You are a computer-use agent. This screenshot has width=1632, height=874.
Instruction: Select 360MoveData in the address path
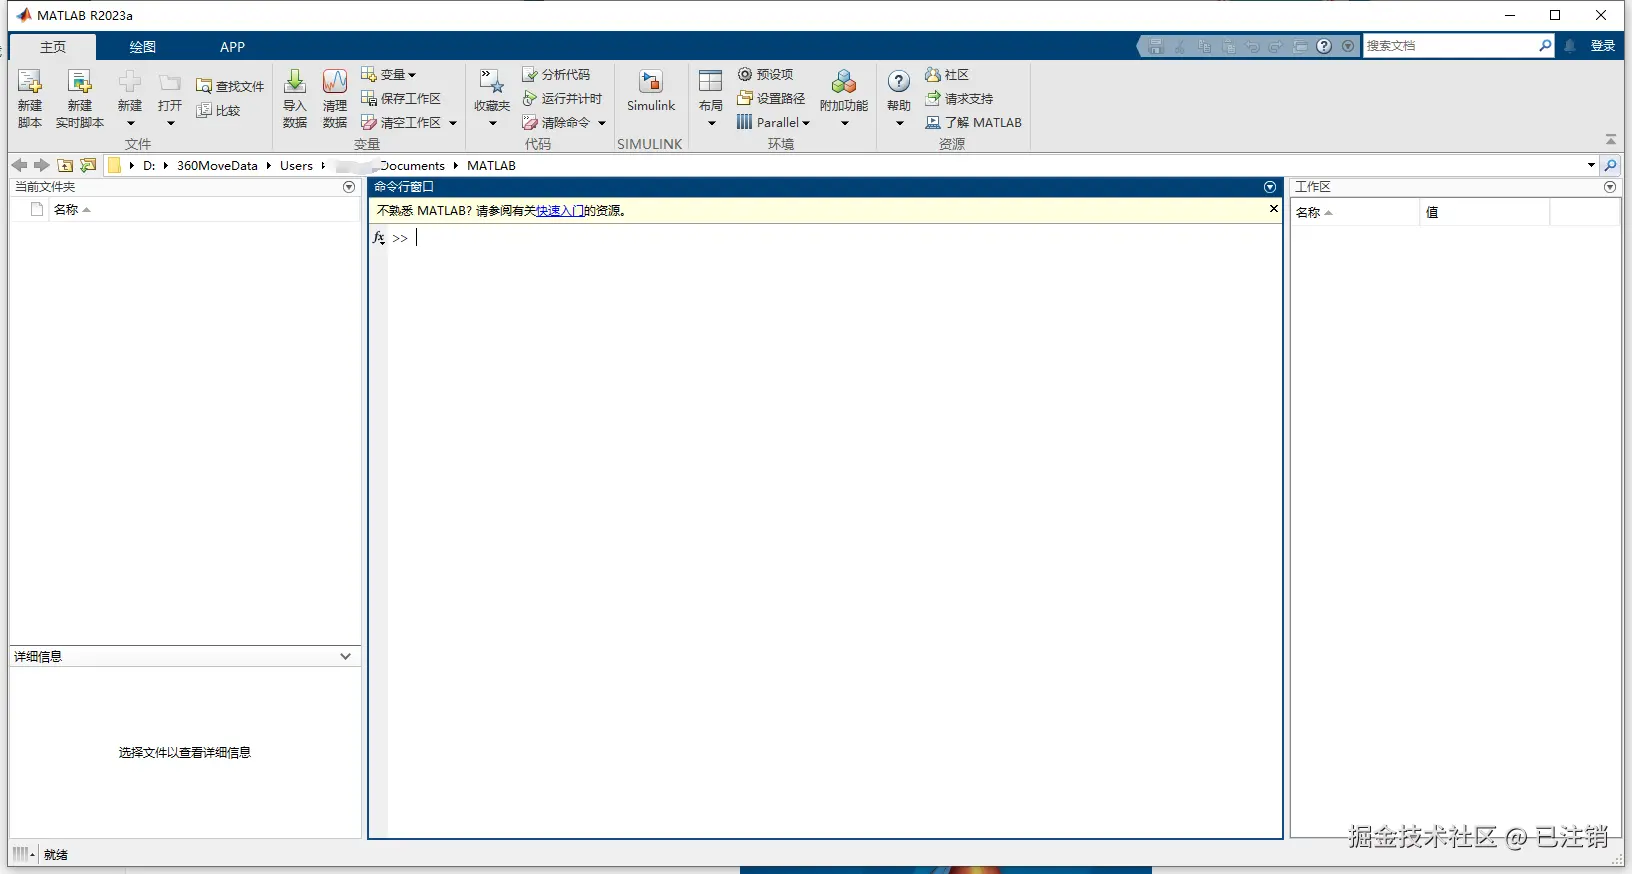pos(217,166)
